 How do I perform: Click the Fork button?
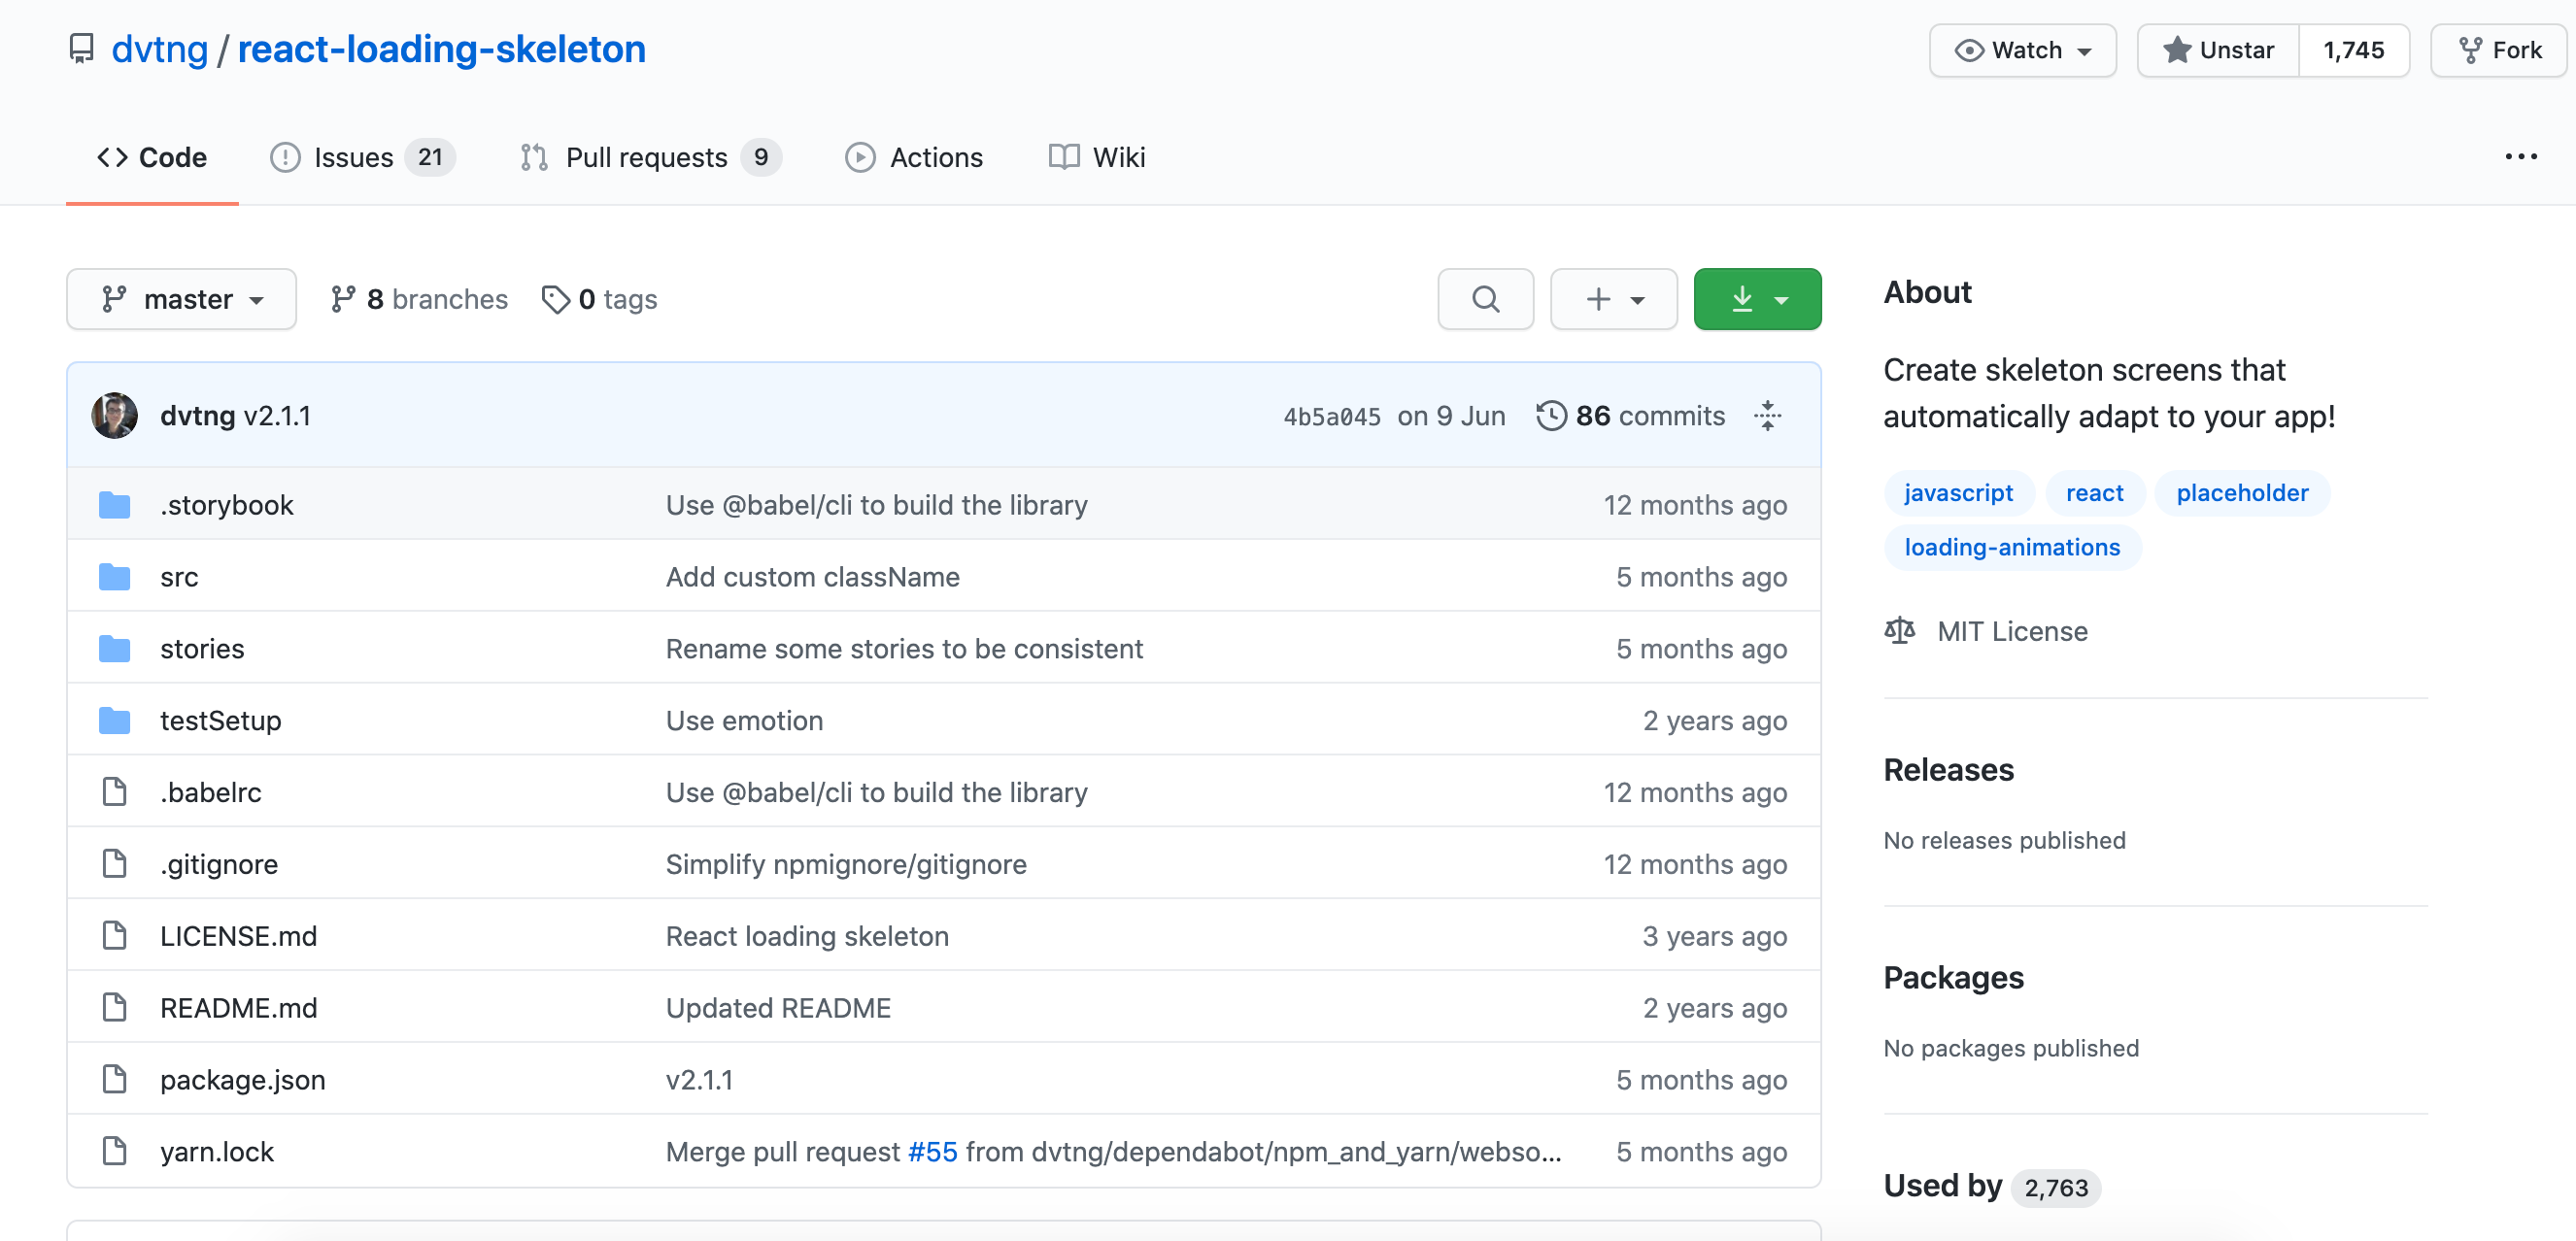coord(2498,50)
